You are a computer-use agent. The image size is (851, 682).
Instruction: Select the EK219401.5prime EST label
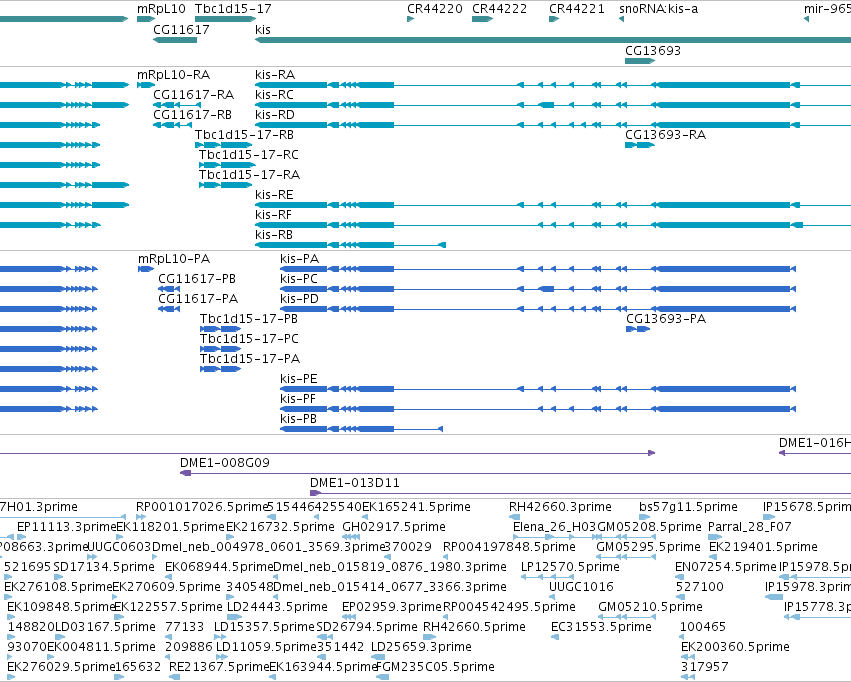click(763, 547)
